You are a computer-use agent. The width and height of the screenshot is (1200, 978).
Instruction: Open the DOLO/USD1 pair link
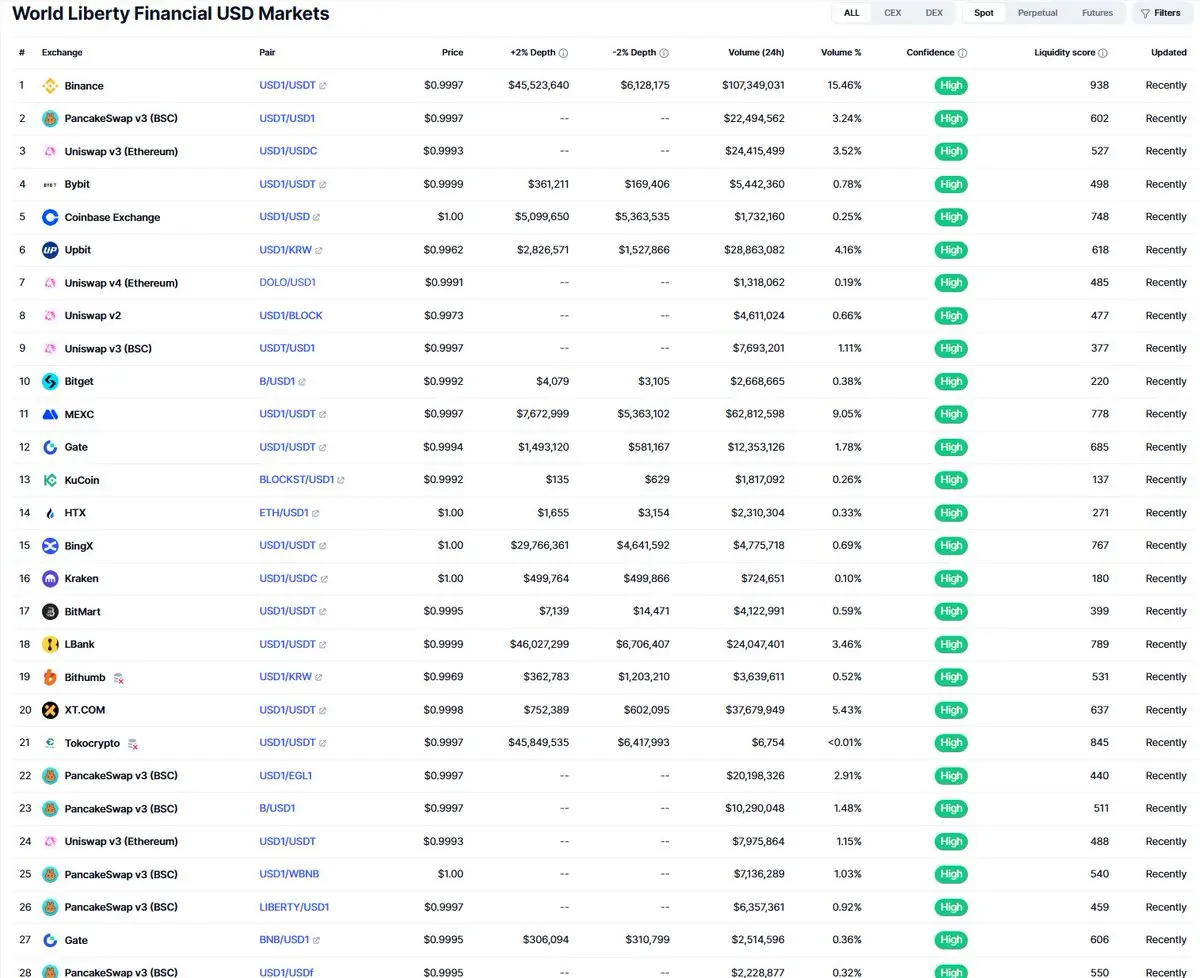287,282
